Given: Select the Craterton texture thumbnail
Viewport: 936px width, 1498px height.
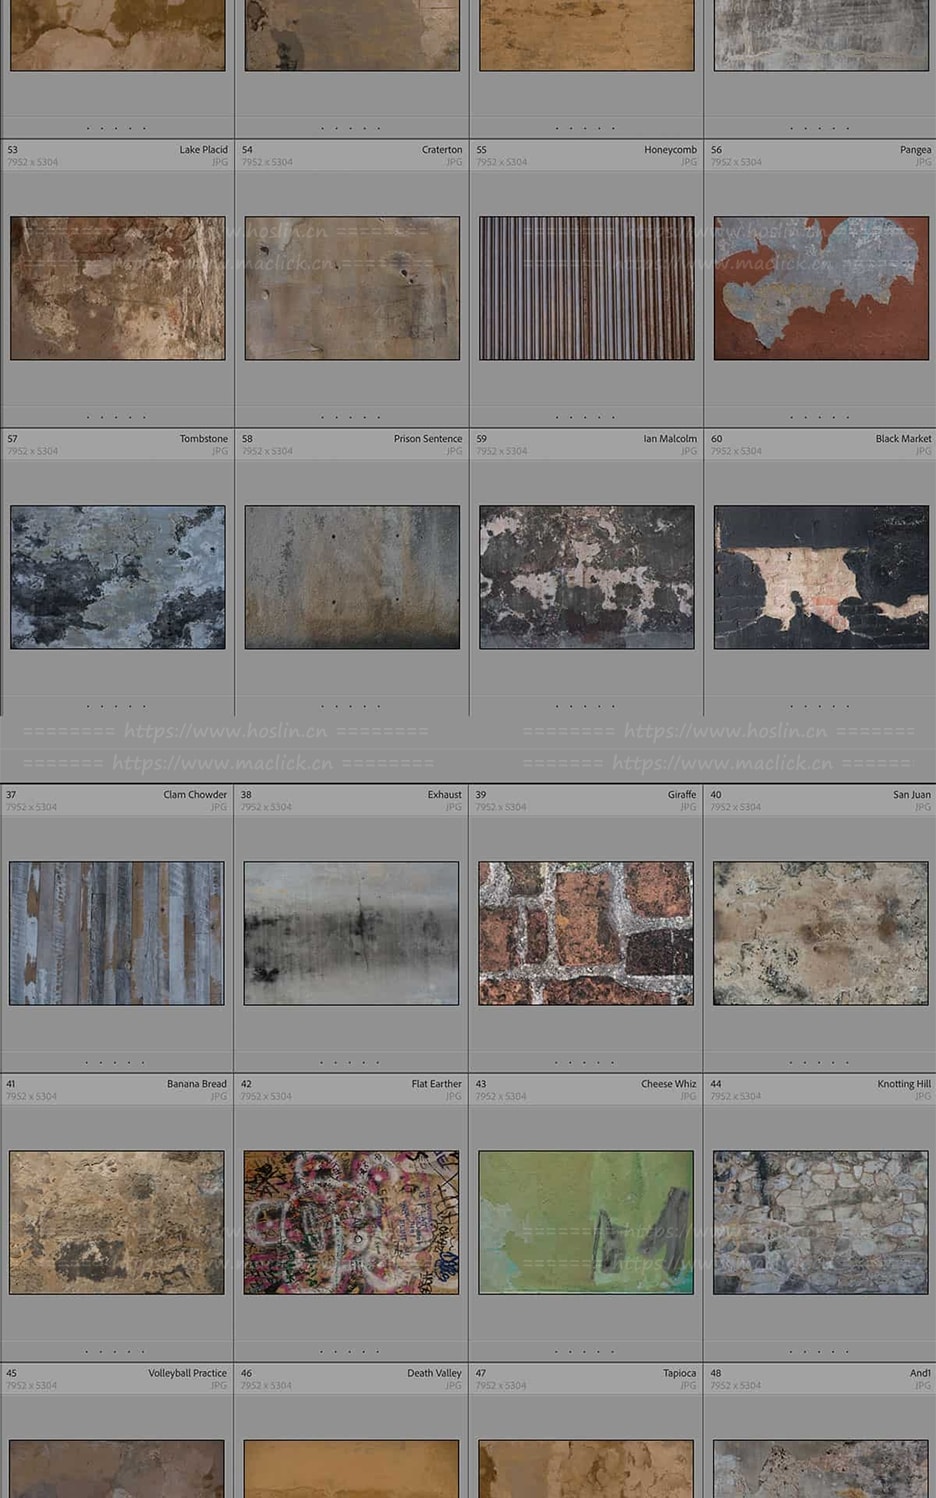Looking at the screenshot, I should click(352, 288).
